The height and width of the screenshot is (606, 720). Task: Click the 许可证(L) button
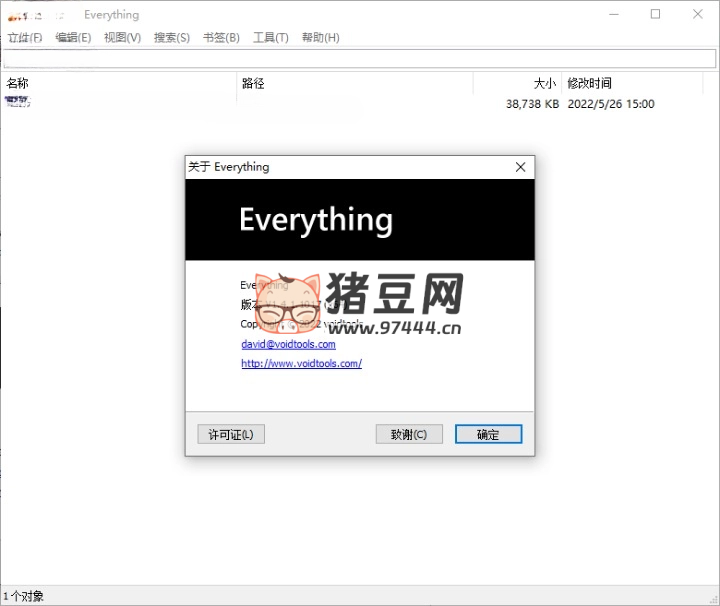(231, 434)
